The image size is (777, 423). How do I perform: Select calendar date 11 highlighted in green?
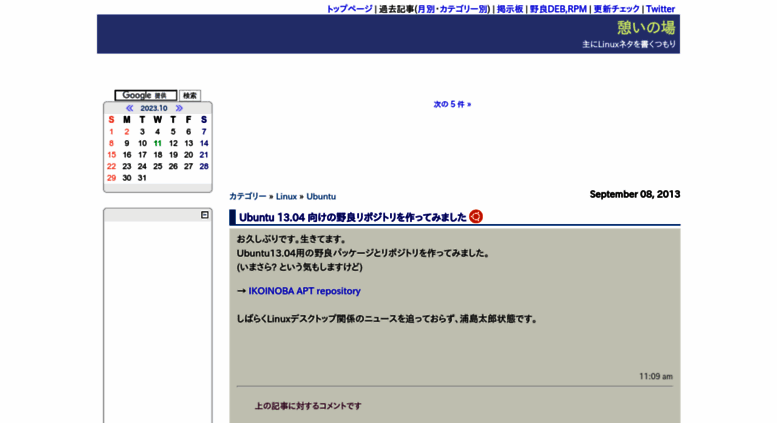coord(158,143)
